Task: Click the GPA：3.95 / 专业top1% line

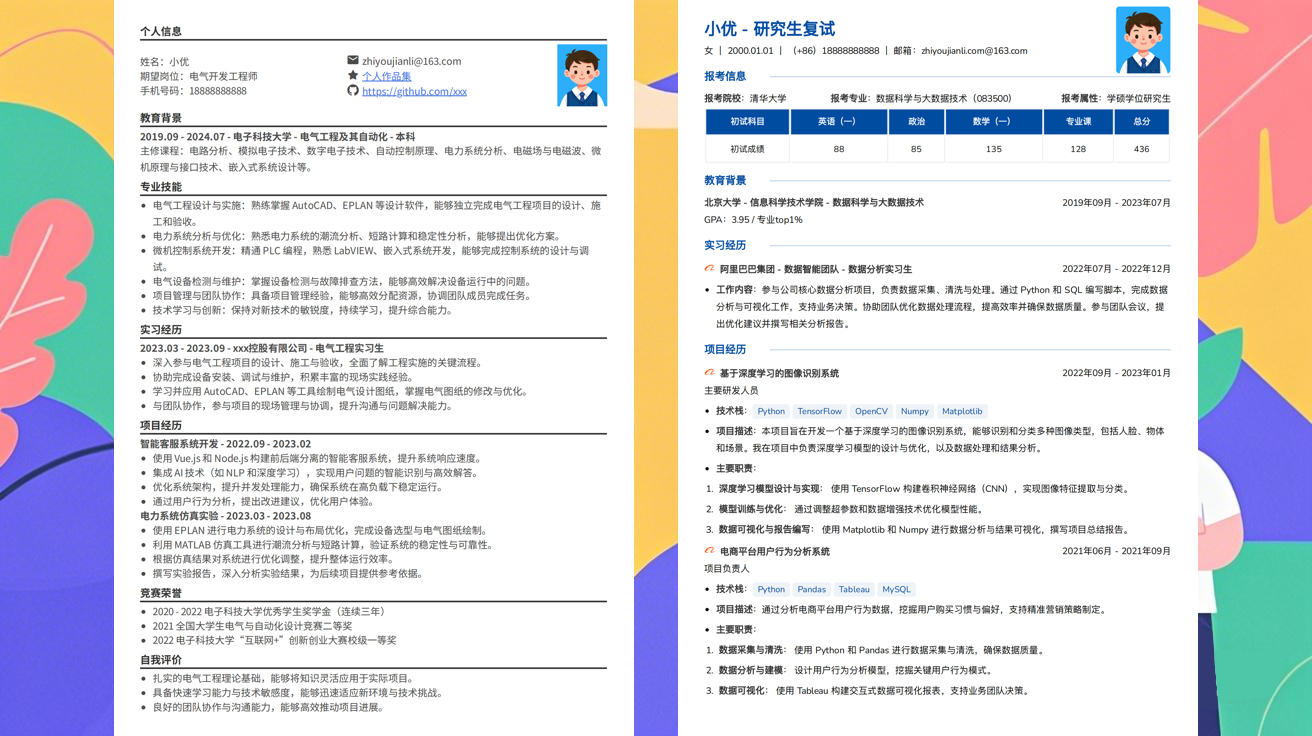Action: point(753,220)
